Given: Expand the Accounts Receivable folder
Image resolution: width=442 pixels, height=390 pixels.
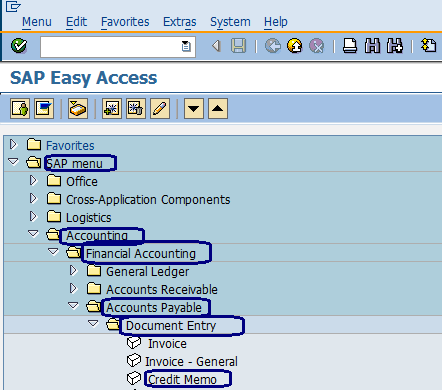Looking at the screenshot, I should click(73, 288).
